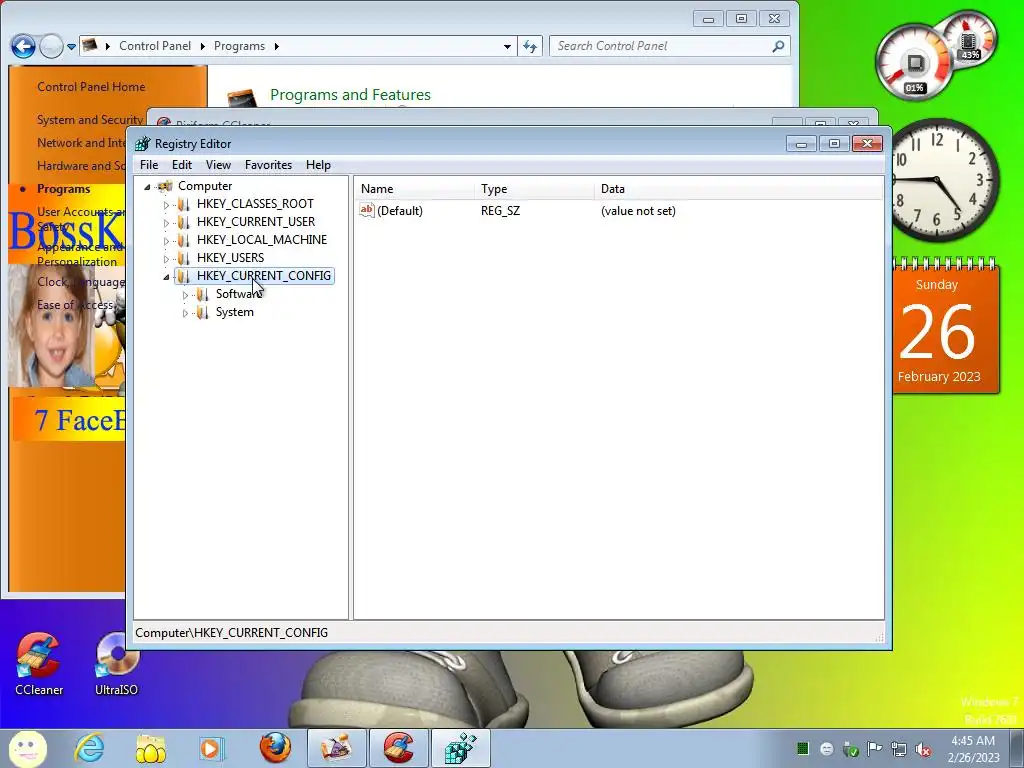The width and height of the screenshot is (1024, 768).
Task: Open the Programs sidebar link
Action: 63,189
